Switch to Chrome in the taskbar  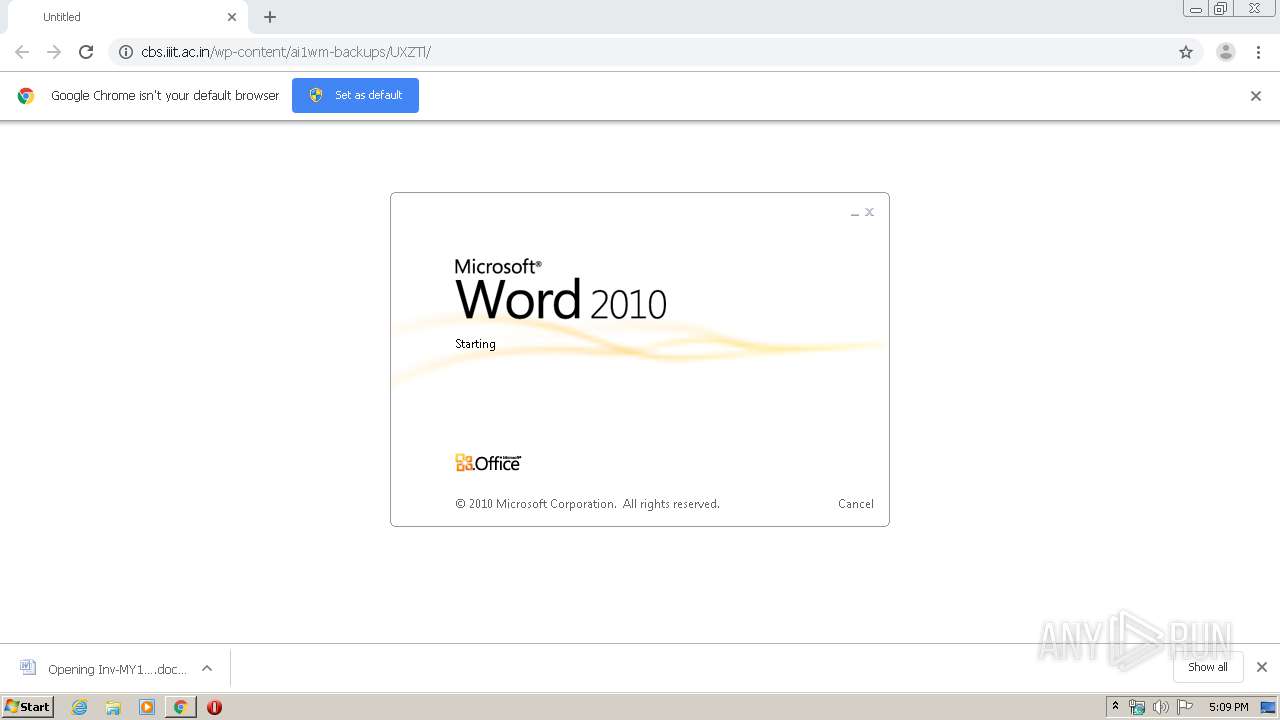[x=181, y=707]
